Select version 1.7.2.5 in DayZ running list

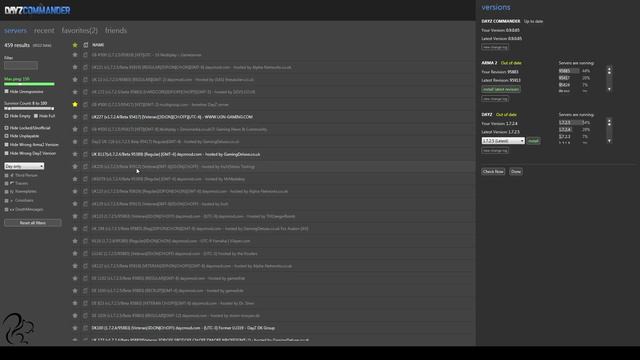click(x=574, y=122)
